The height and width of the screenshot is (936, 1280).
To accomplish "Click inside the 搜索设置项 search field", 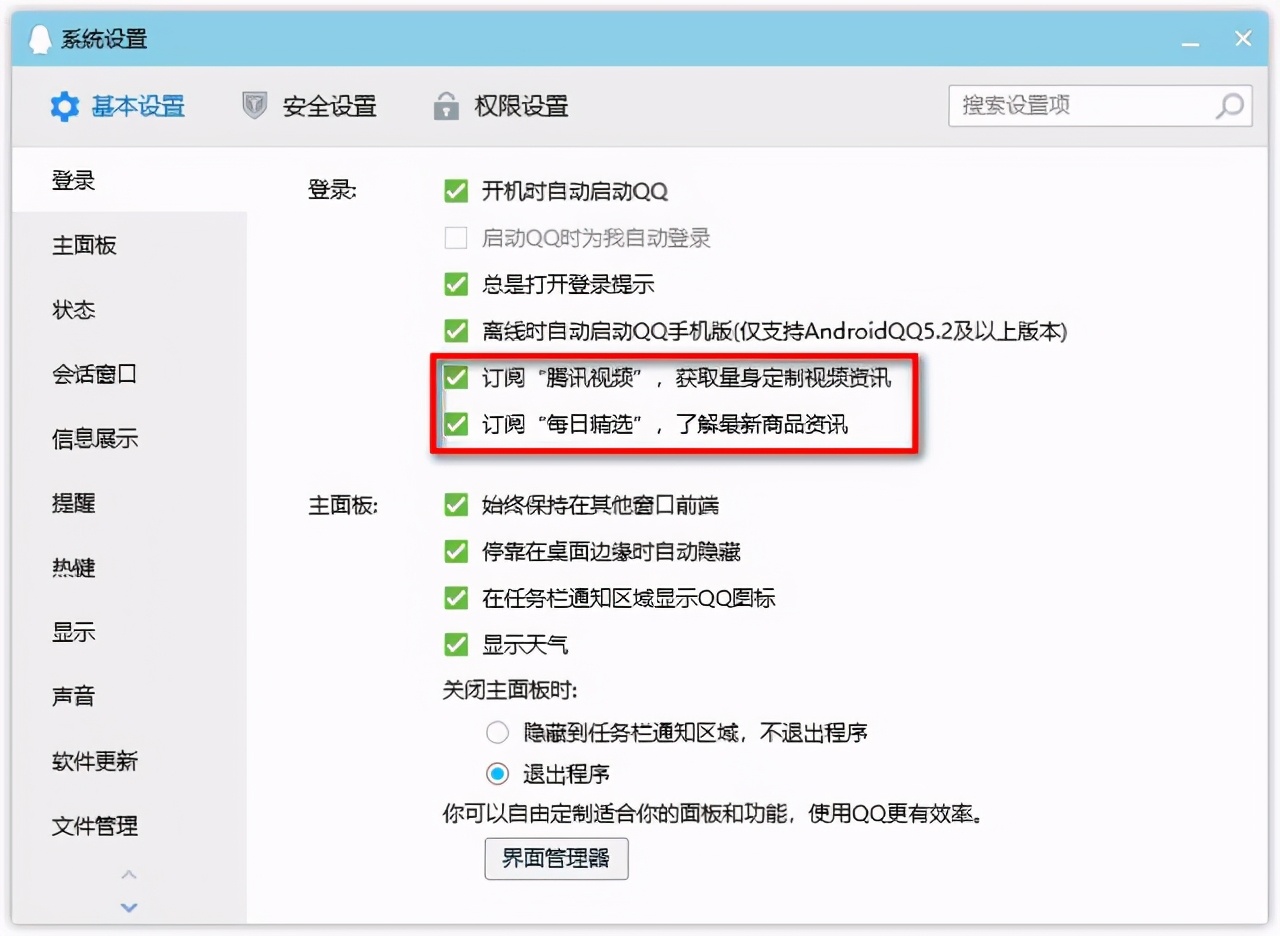I will (1080, 107).
